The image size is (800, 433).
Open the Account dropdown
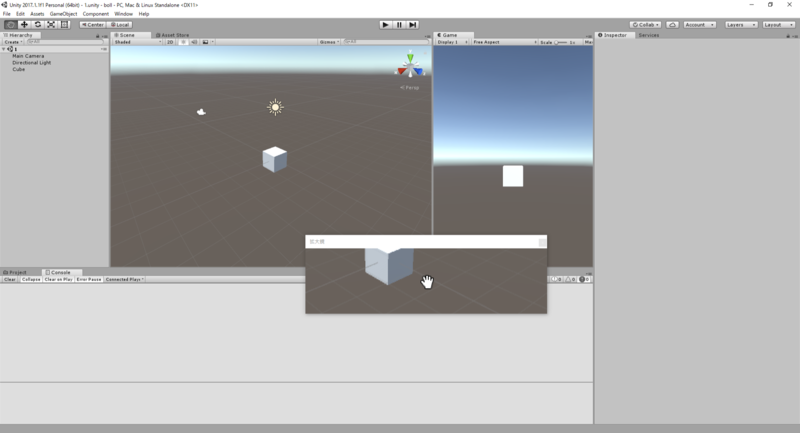699,24
